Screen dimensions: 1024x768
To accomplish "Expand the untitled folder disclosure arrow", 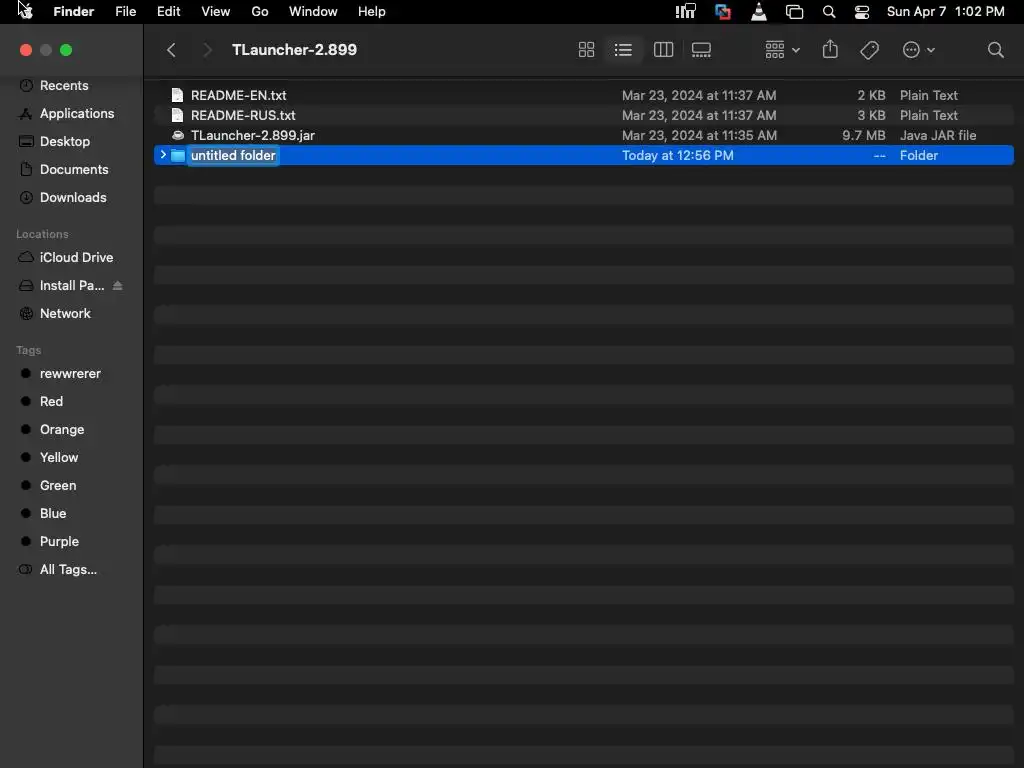I will tap(163, 155).
